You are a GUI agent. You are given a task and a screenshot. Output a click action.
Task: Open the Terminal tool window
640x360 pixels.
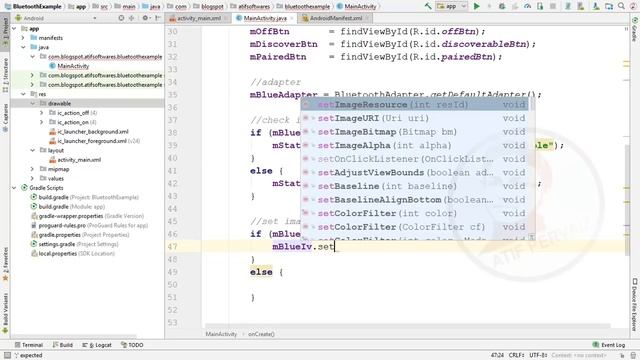29,345
